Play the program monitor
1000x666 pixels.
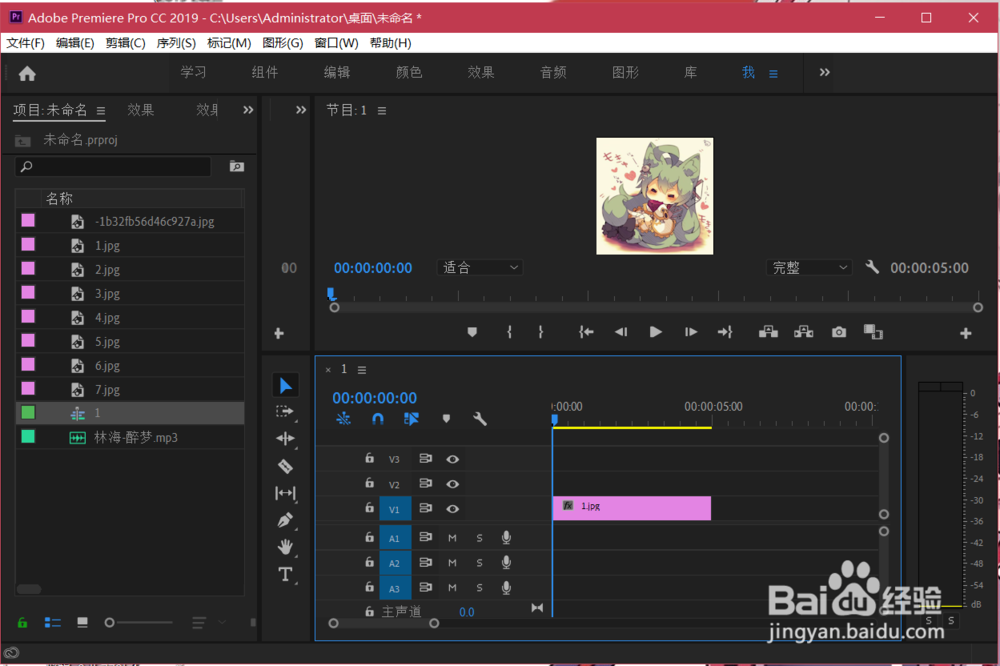tap(655, 332)
